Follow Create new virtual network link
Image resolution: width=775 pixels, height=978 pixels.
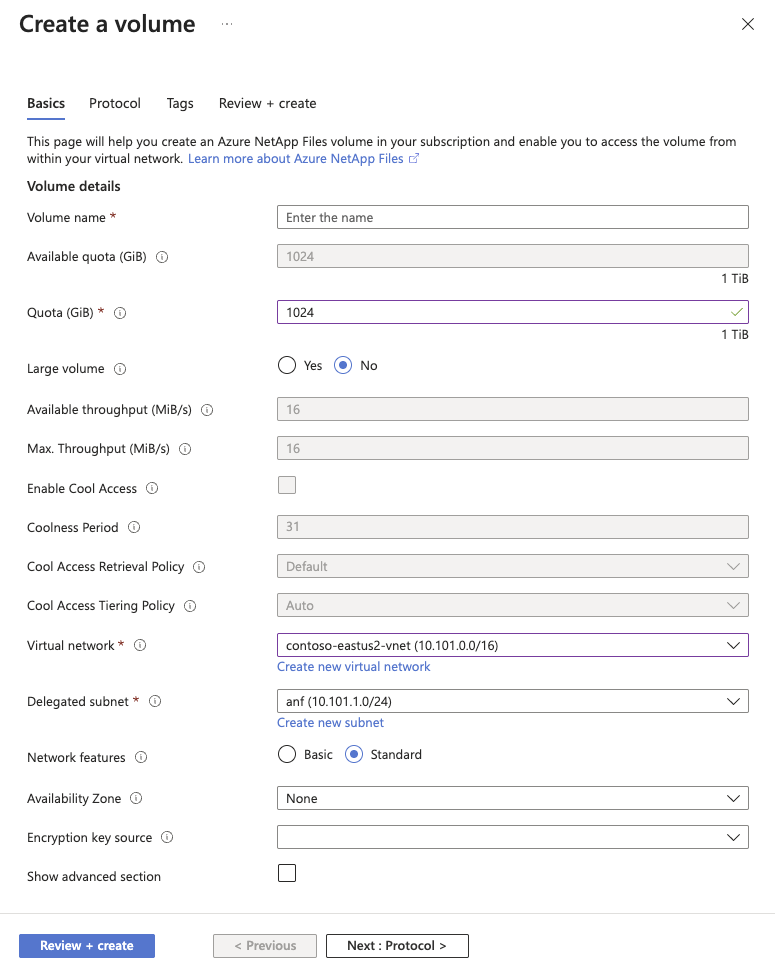point(353,667)
